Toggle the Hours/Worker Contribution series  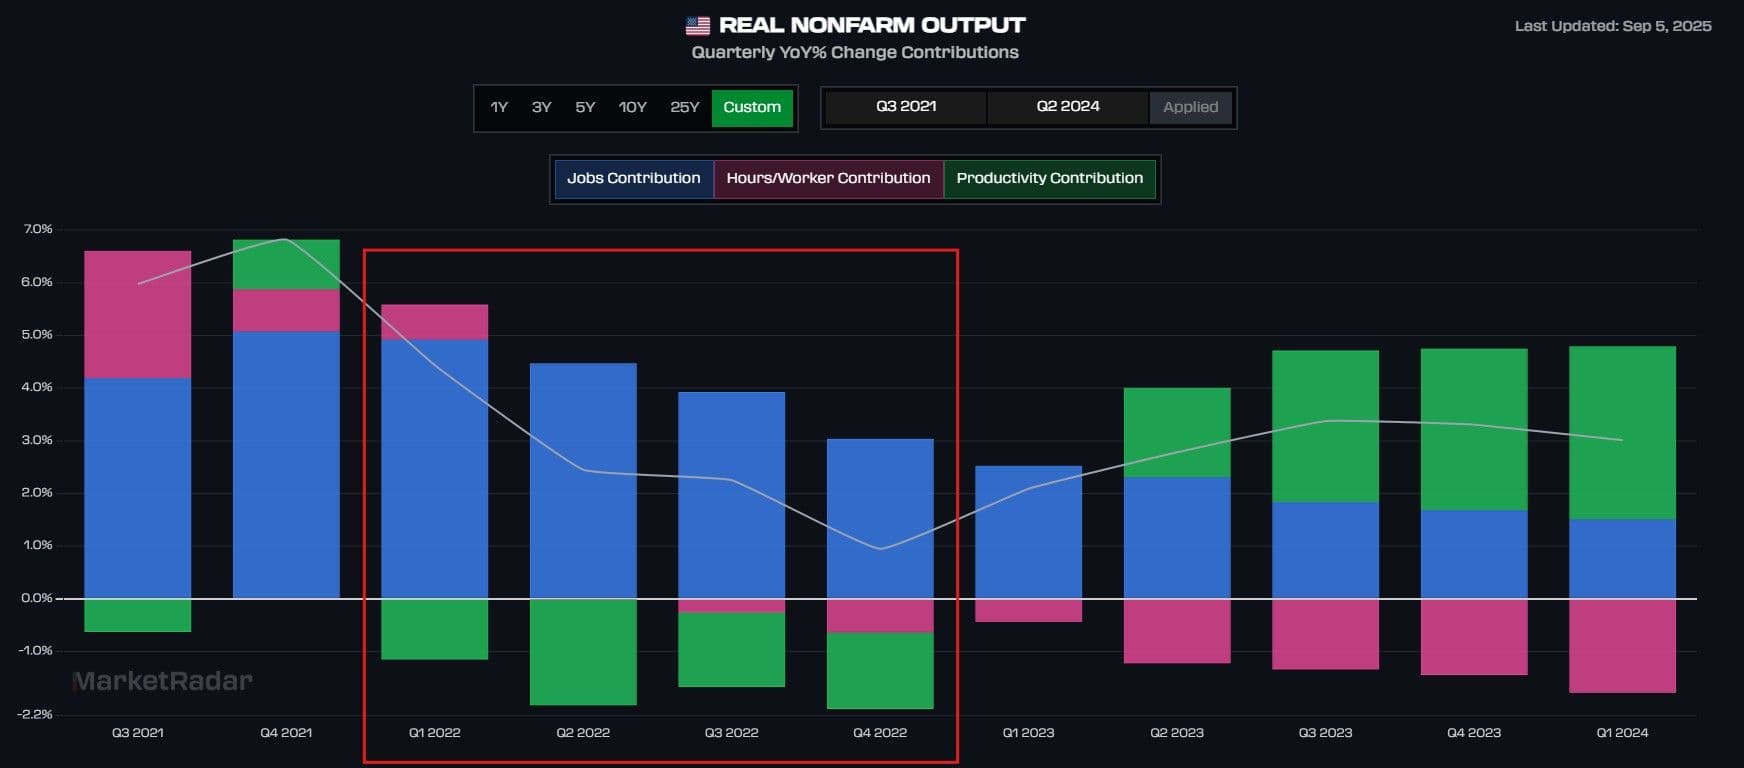tap(828, 179)
